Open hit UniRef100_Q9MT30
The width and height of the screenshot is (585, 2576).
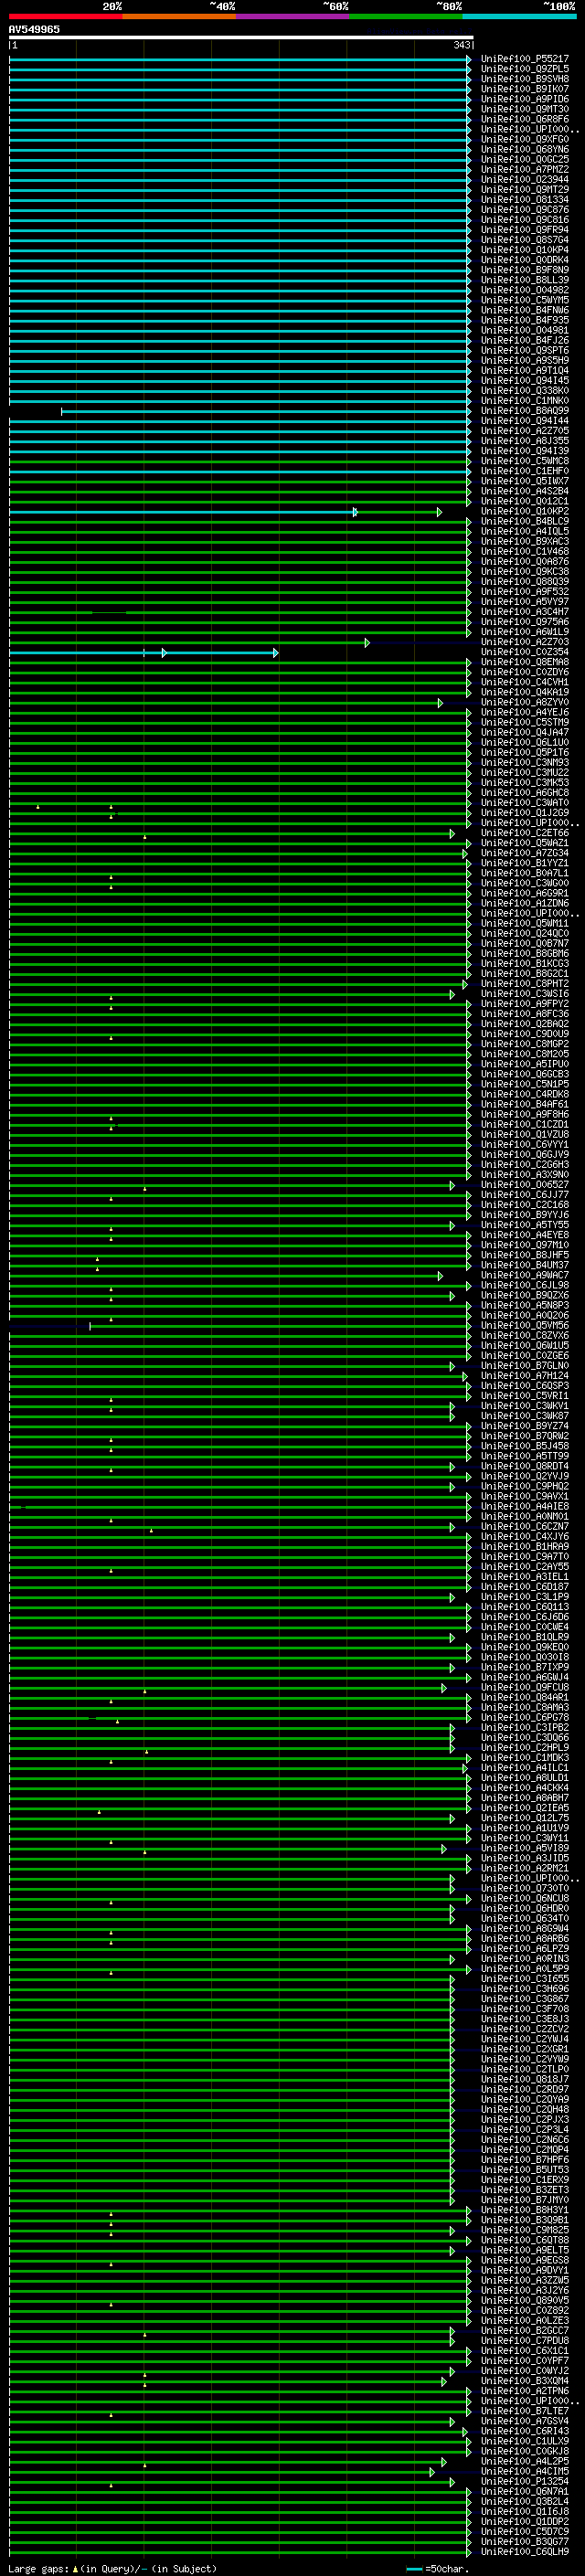pos(525,109)
